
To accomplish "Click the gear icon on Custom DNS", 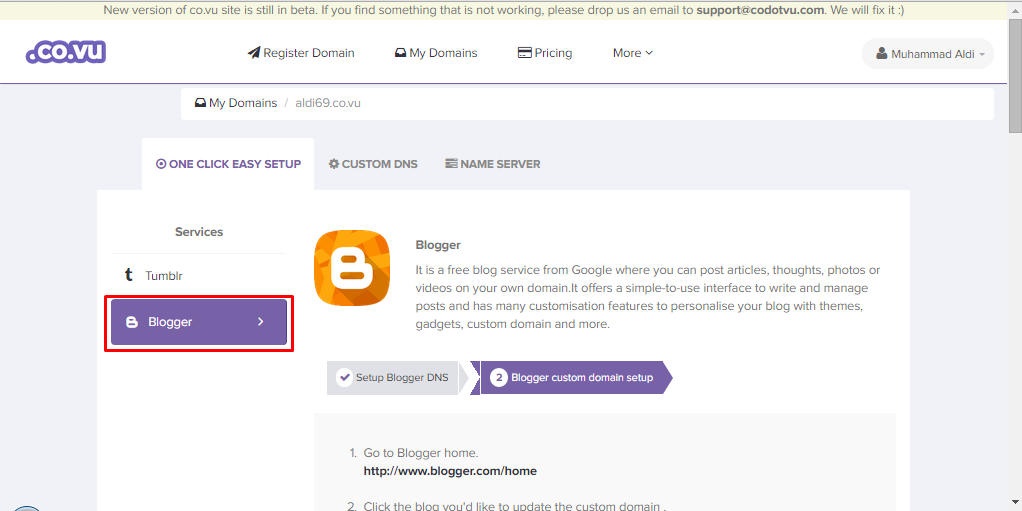I will [x=334, y=164].
